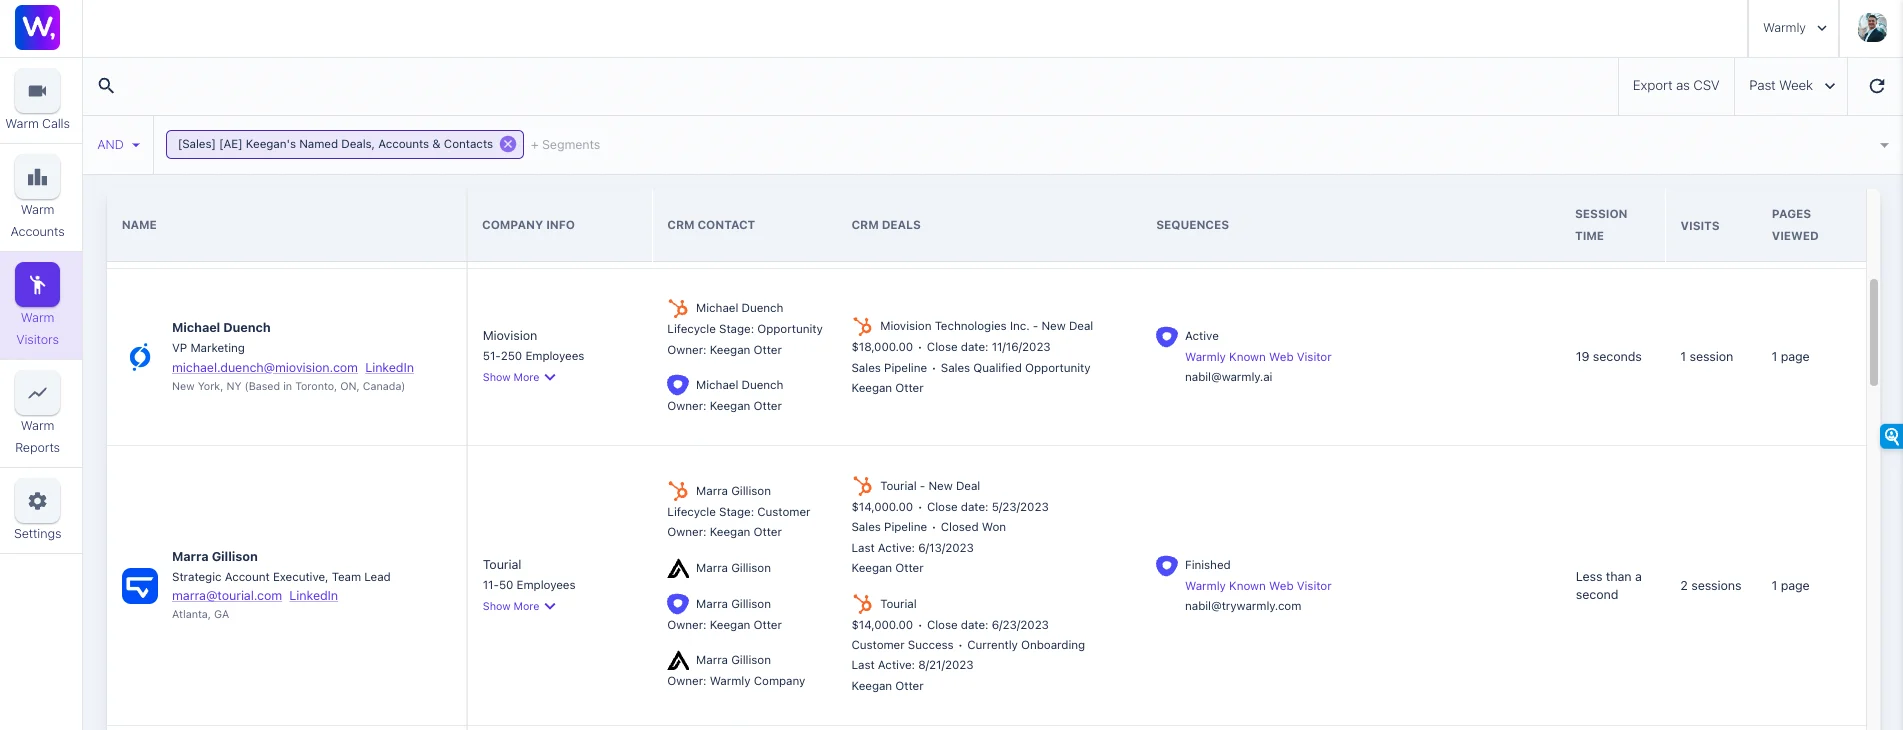Open Michael Duench's LinkedIn link
The image size is (1903, 730).
click(389, 368)
